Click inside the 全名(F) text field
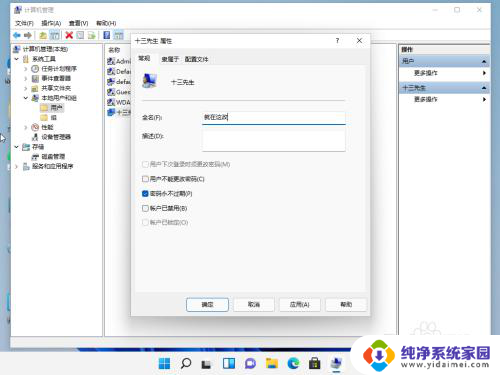Screen dimensions: 500x375 coord(274,117)
